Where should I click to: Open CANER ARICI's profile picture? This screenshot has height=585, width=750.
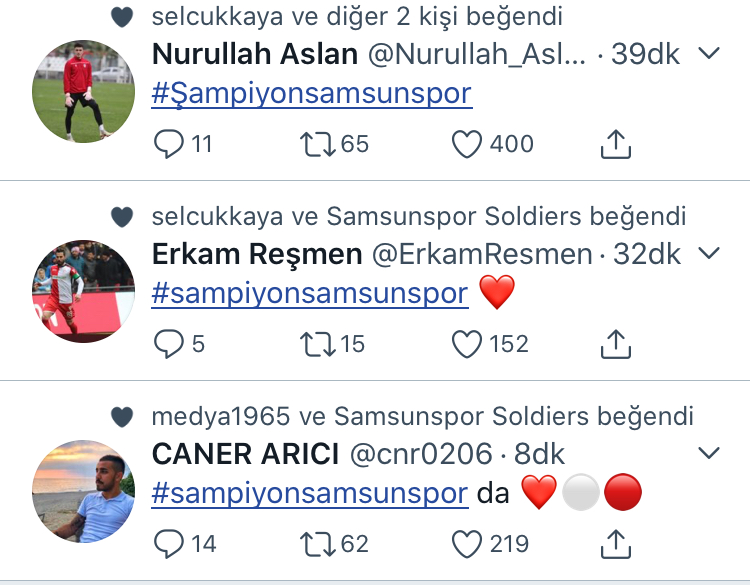pyautogui.click(x=83, y=491)
